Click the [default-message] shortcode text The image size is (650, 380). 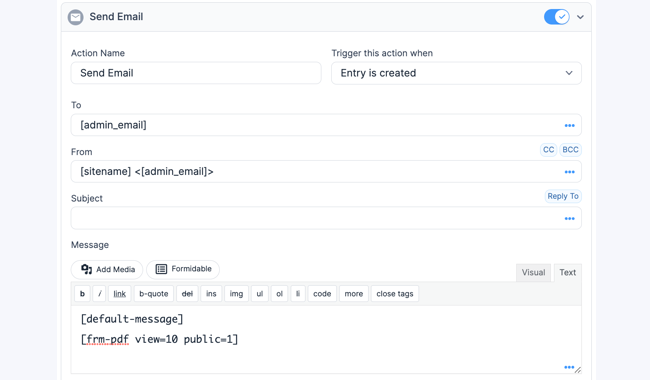click(132, 319)
